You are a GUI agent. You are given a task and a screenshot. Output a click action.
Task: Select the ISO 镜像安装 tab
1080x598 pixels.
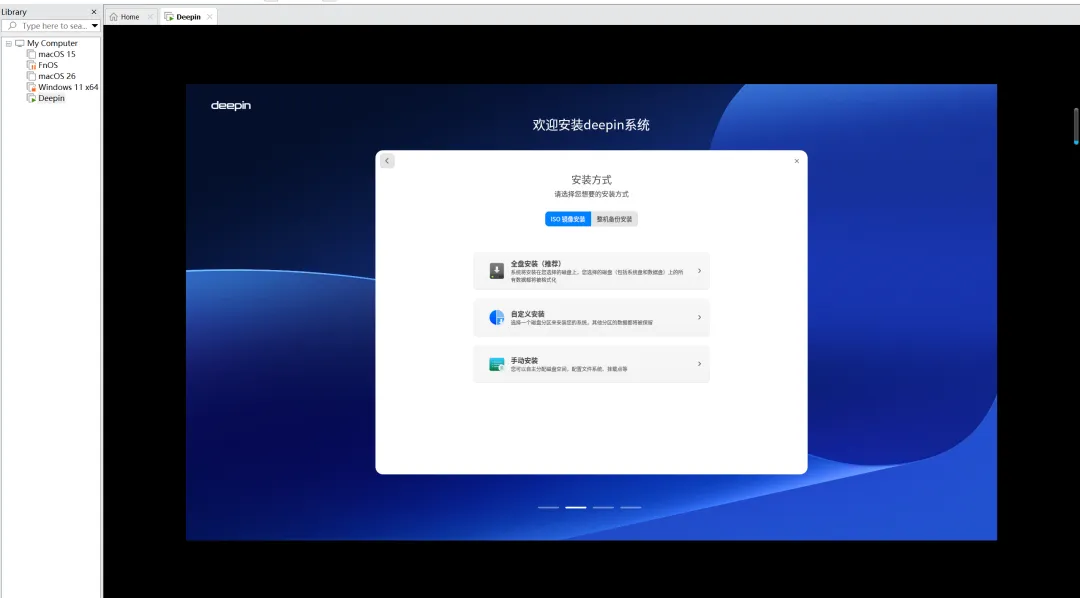(568, 219)
